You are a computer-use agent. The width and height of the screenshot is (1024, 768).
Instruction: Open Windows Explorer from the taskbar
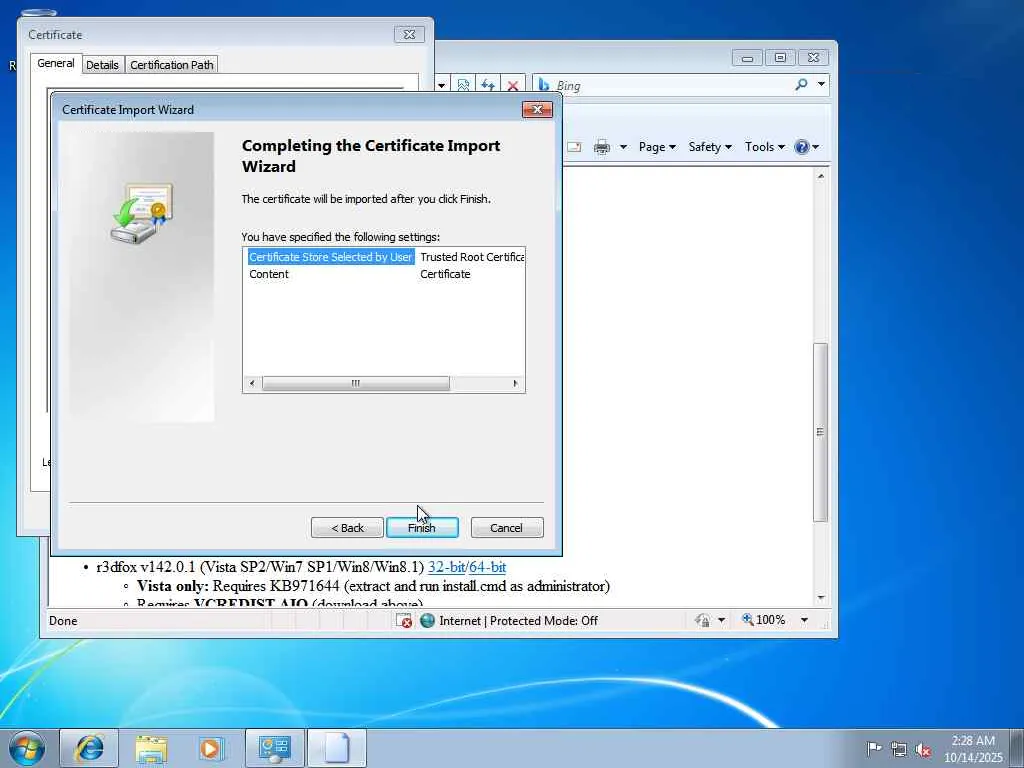coord(152,748)
